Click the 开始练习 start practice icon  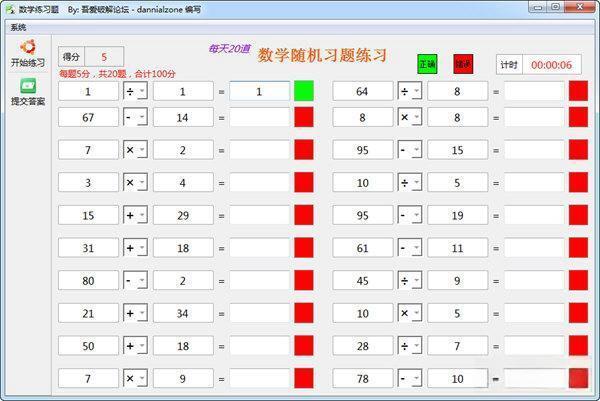tap(28, 48)
